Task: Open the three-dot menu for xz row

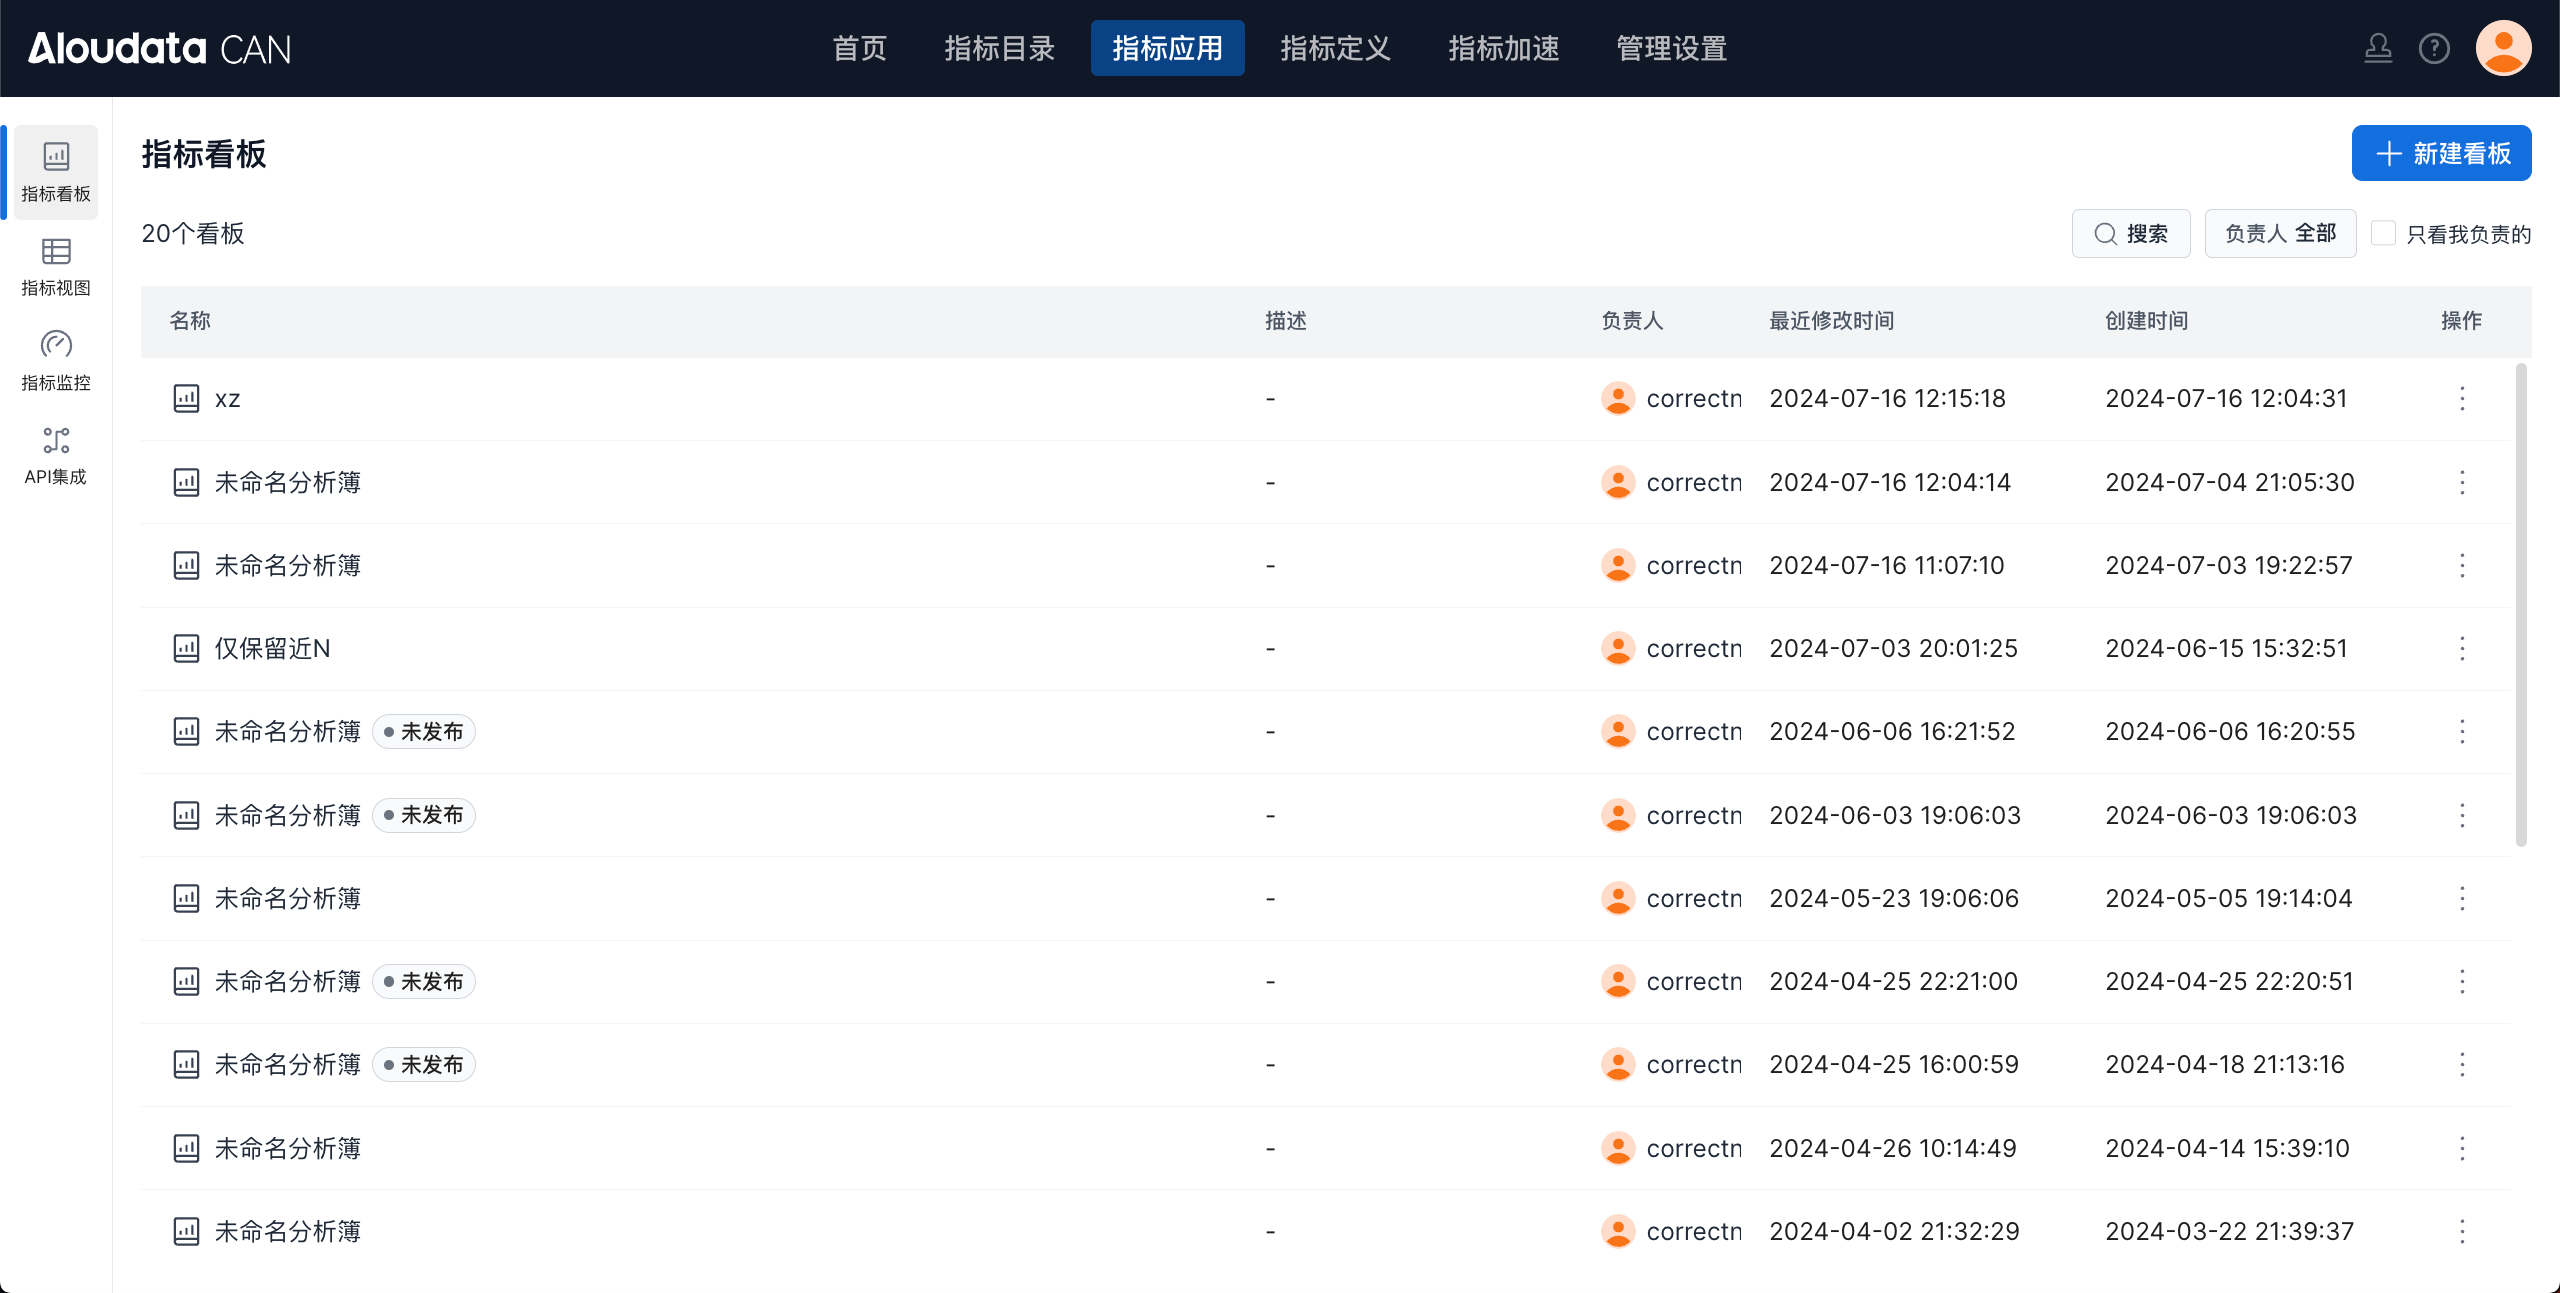Action: [2462, 399]
